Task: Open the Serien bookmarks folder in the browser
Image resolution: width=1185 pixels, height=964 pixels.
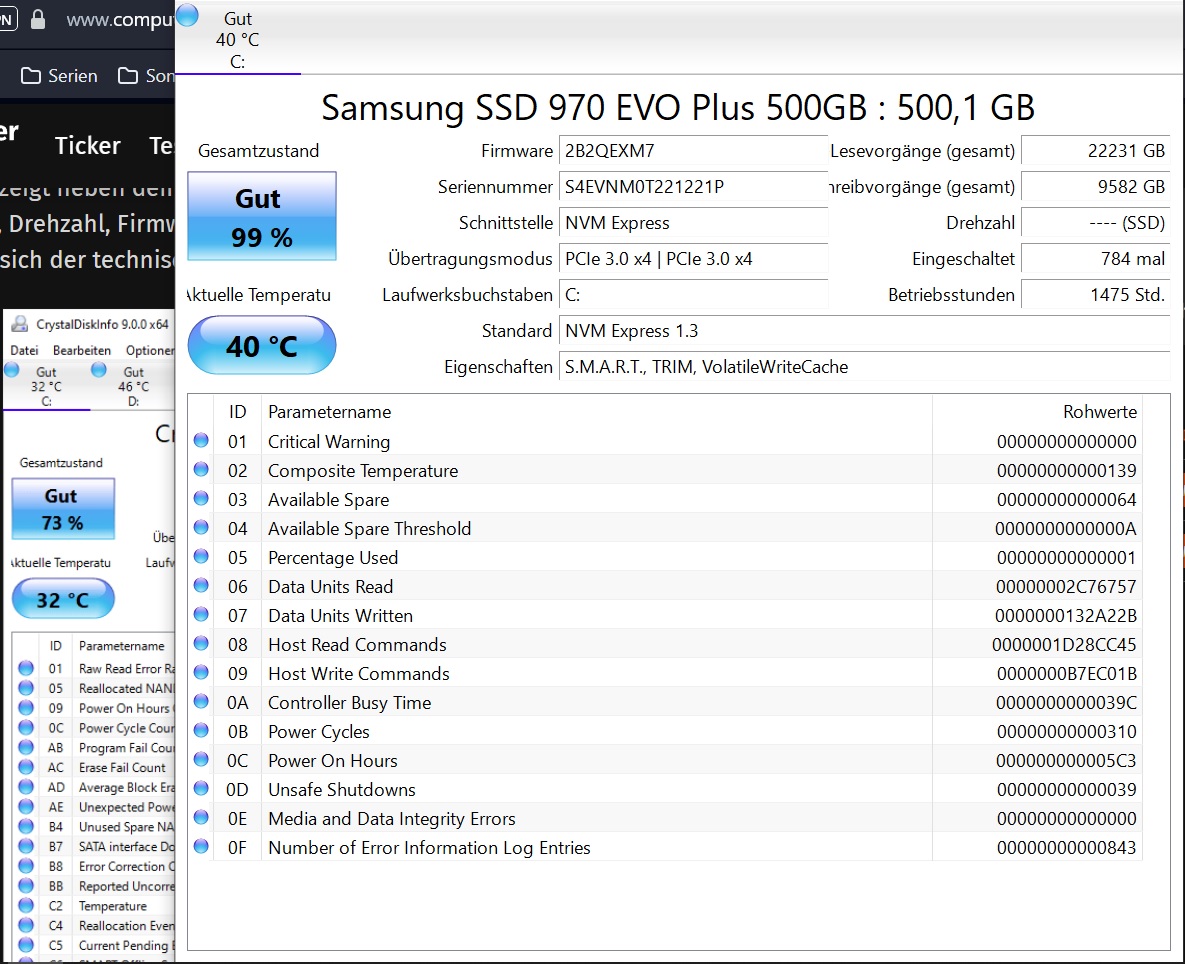Action: point(59,76)
